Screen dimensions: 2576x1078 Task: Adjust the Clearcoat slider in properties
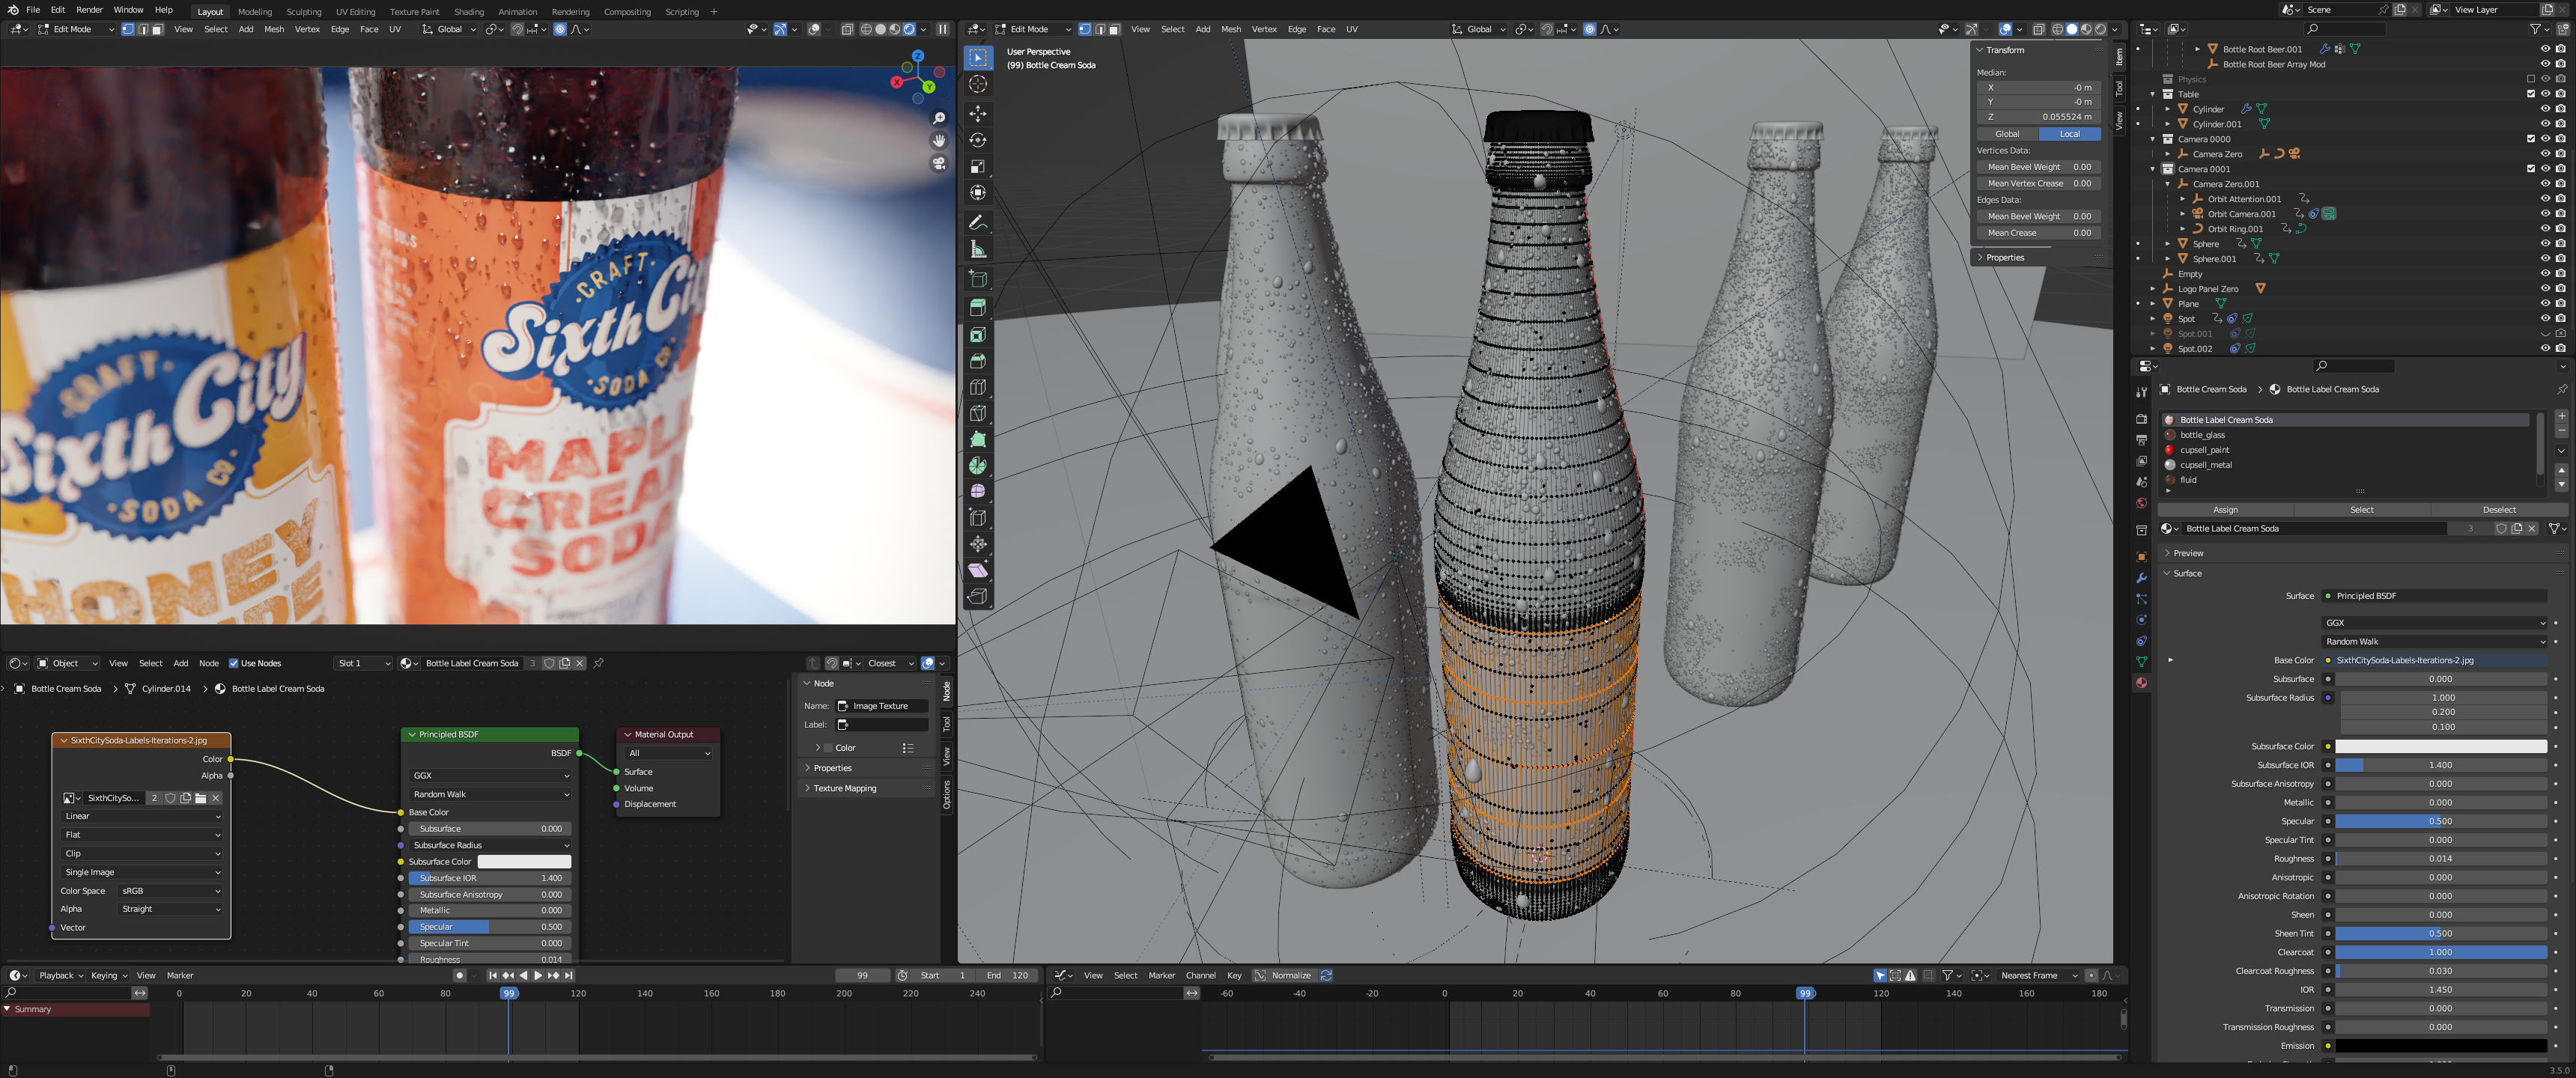point(2440,953)
